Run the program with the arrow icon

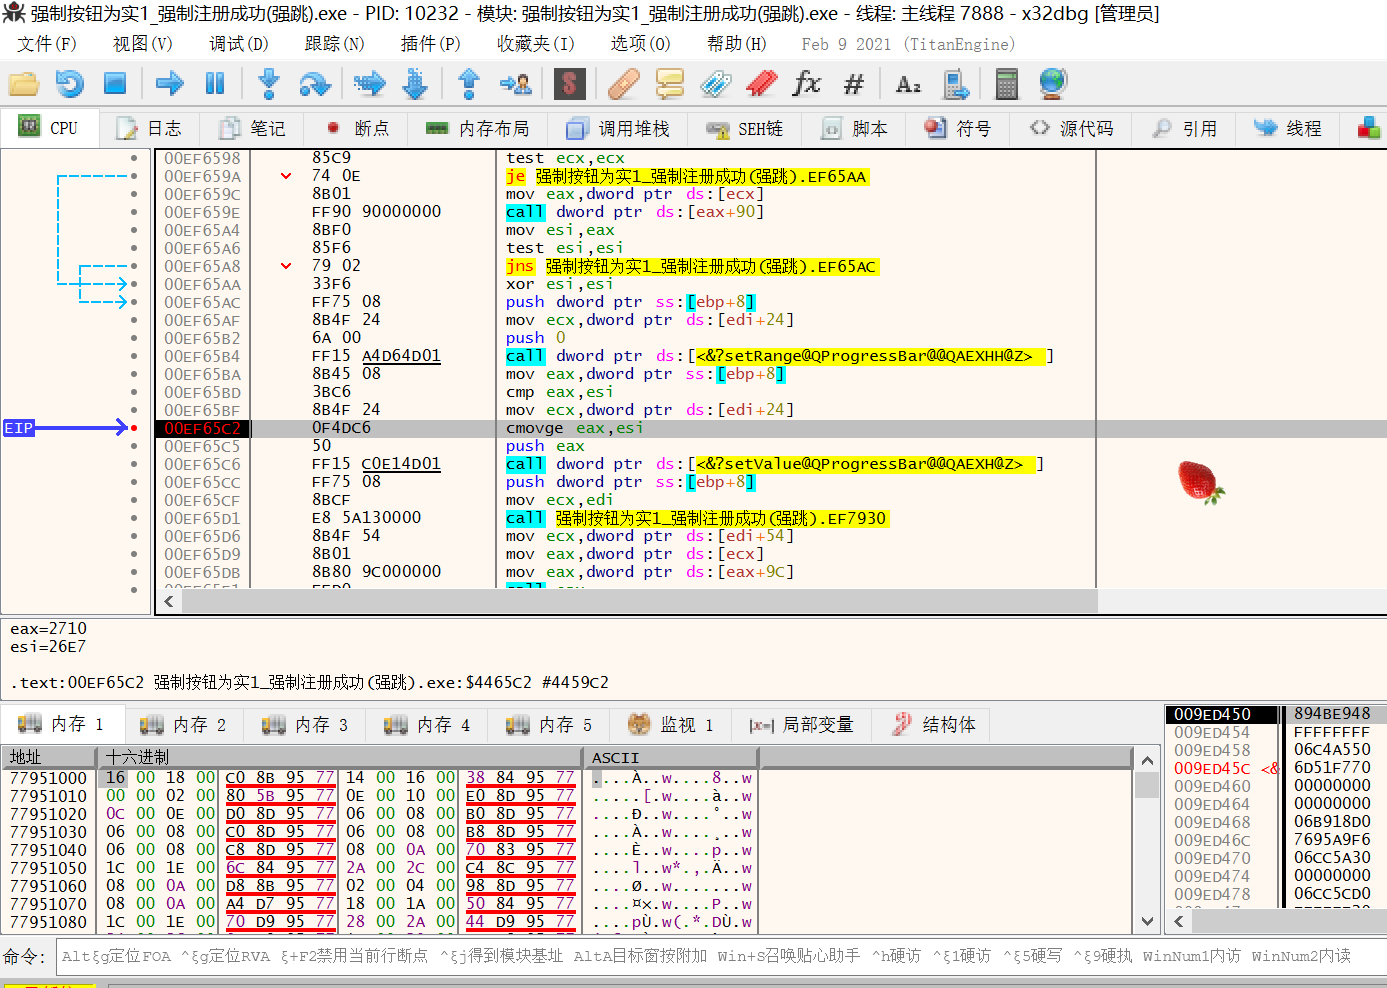pos(170,84)
